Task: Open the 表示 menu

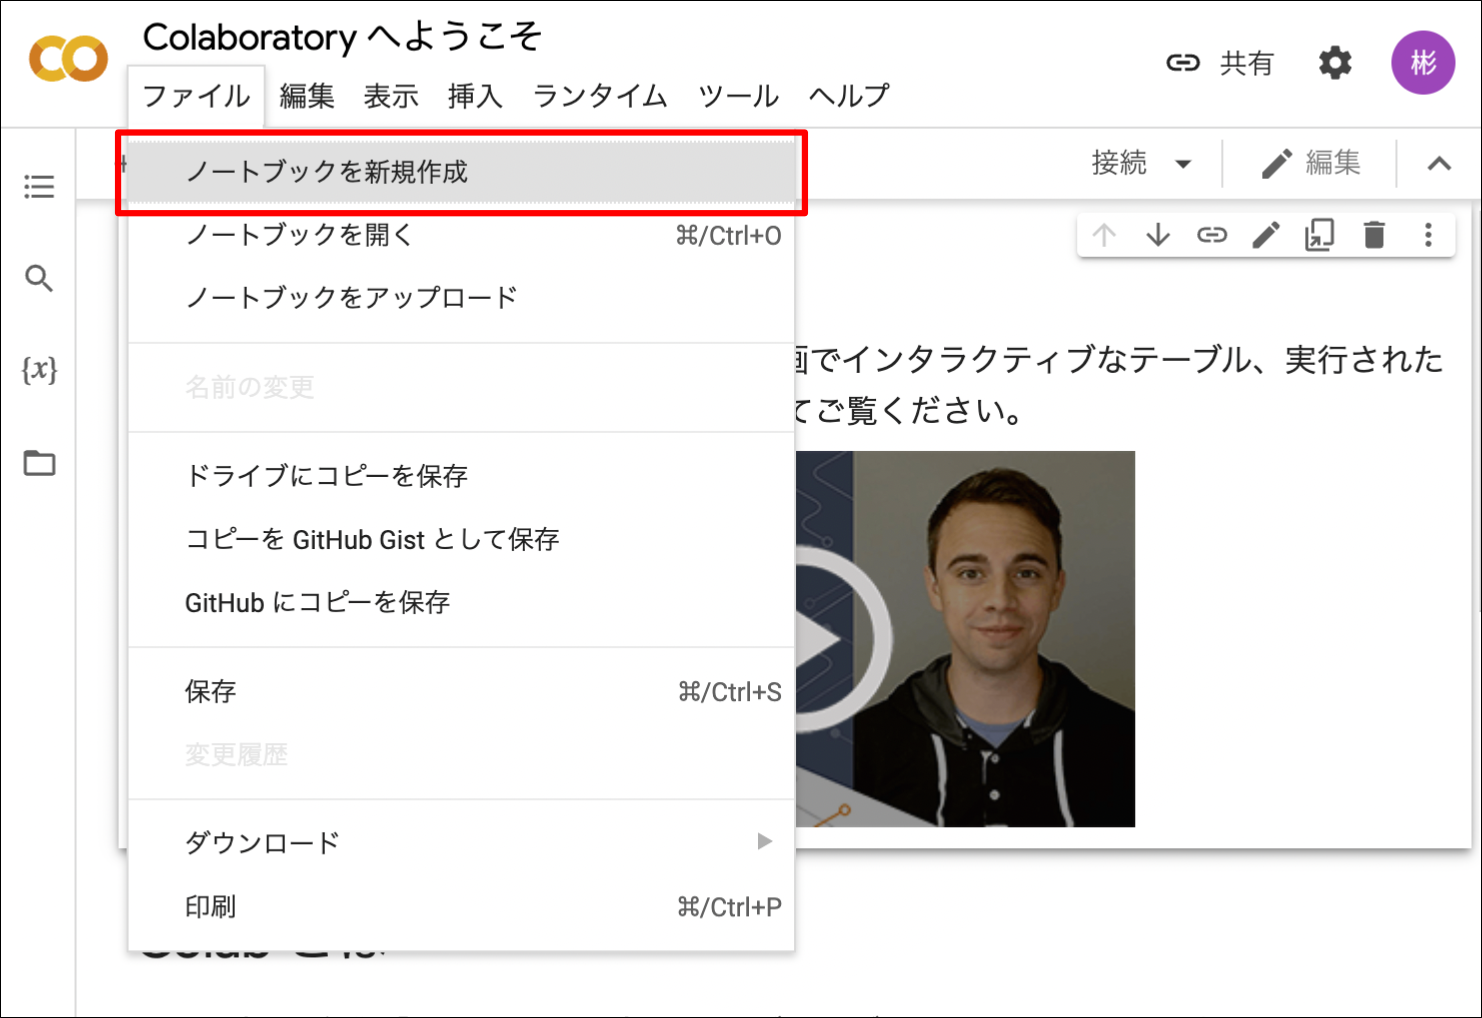Action: click(x=391, y=96)
